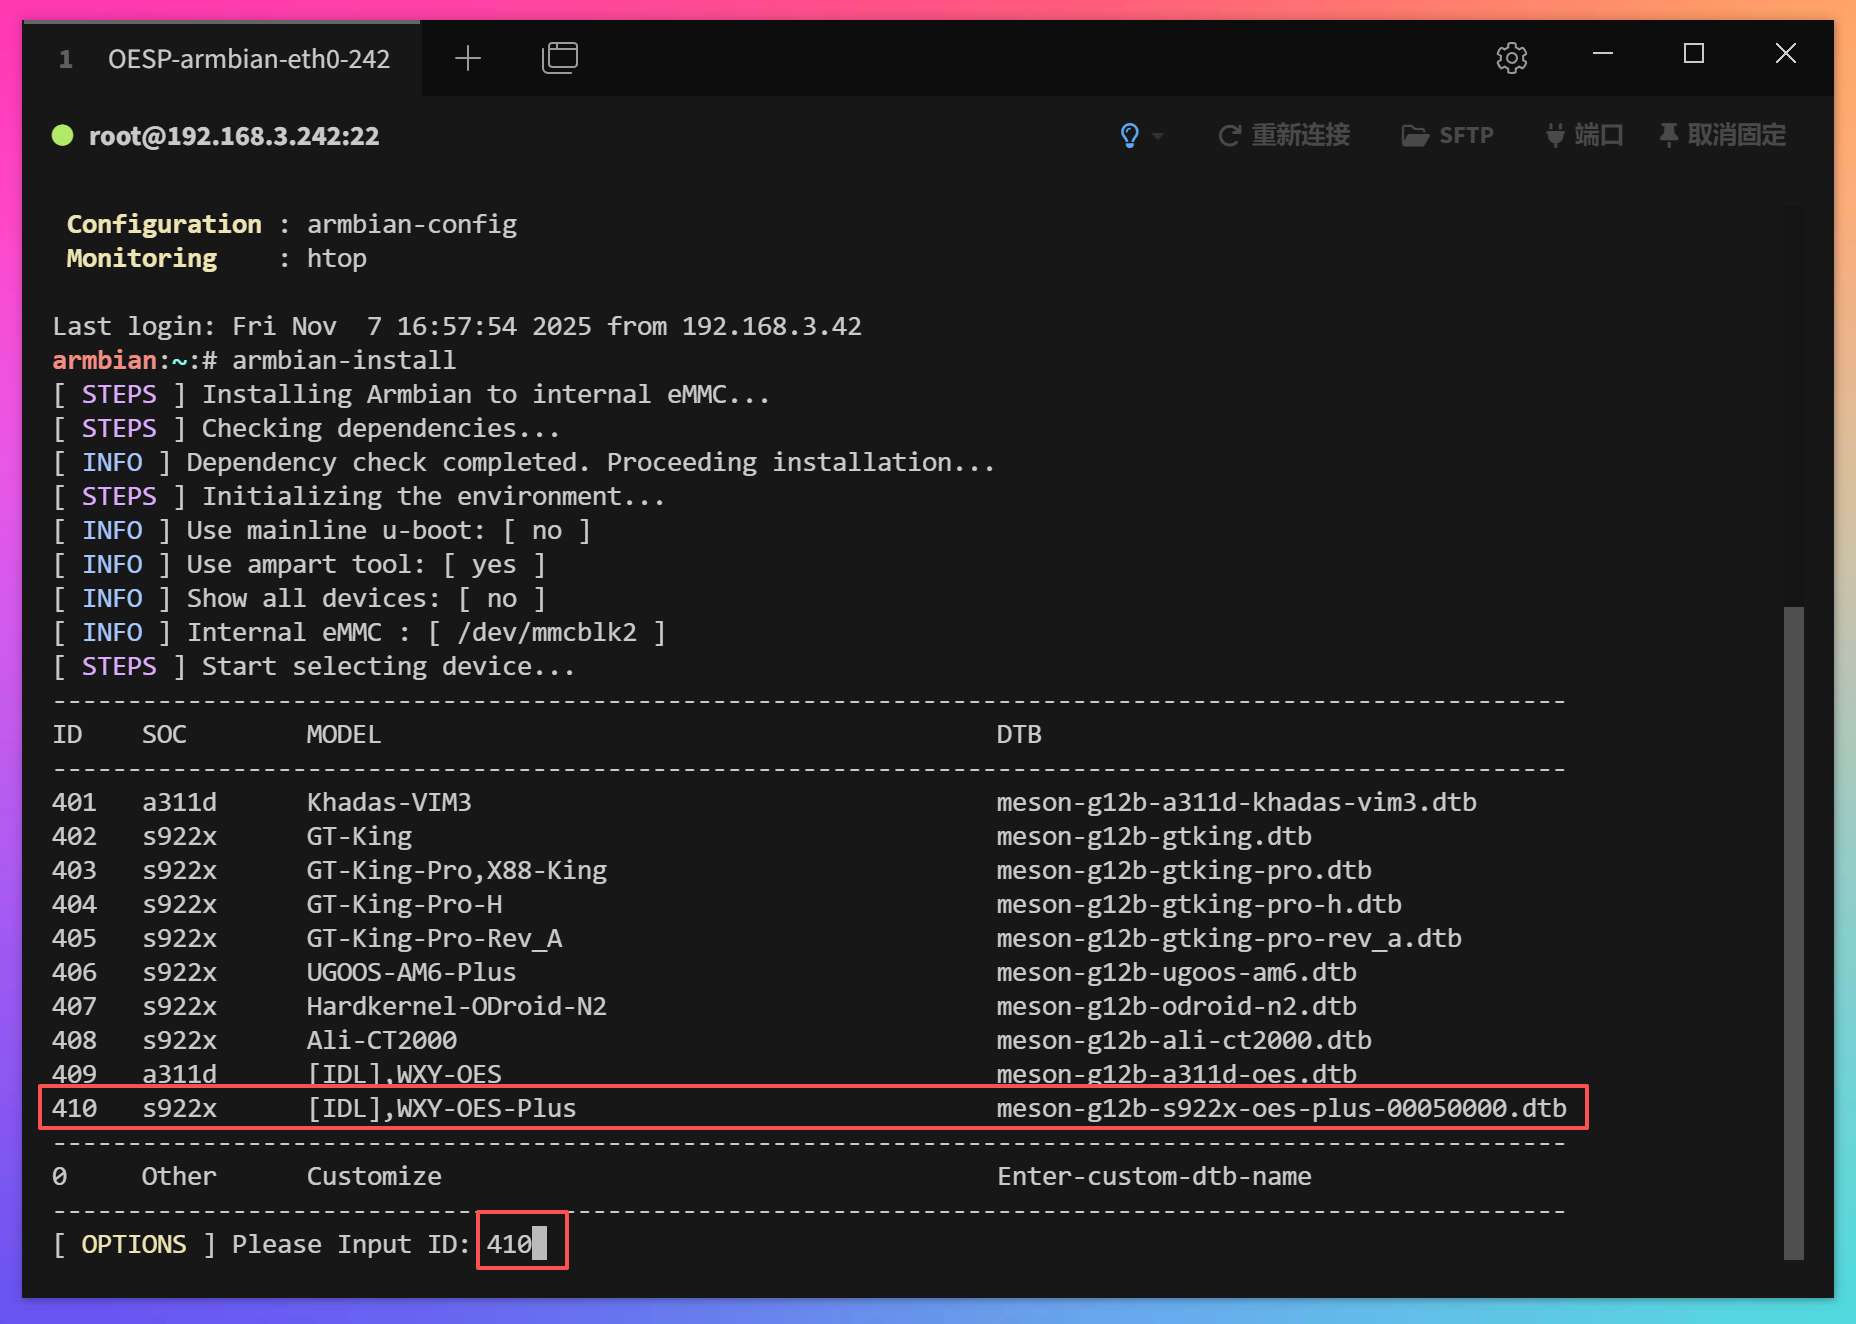Click the green connection status dot
The width and height of the screenshot is (1856, 1324).
(63, 135)
